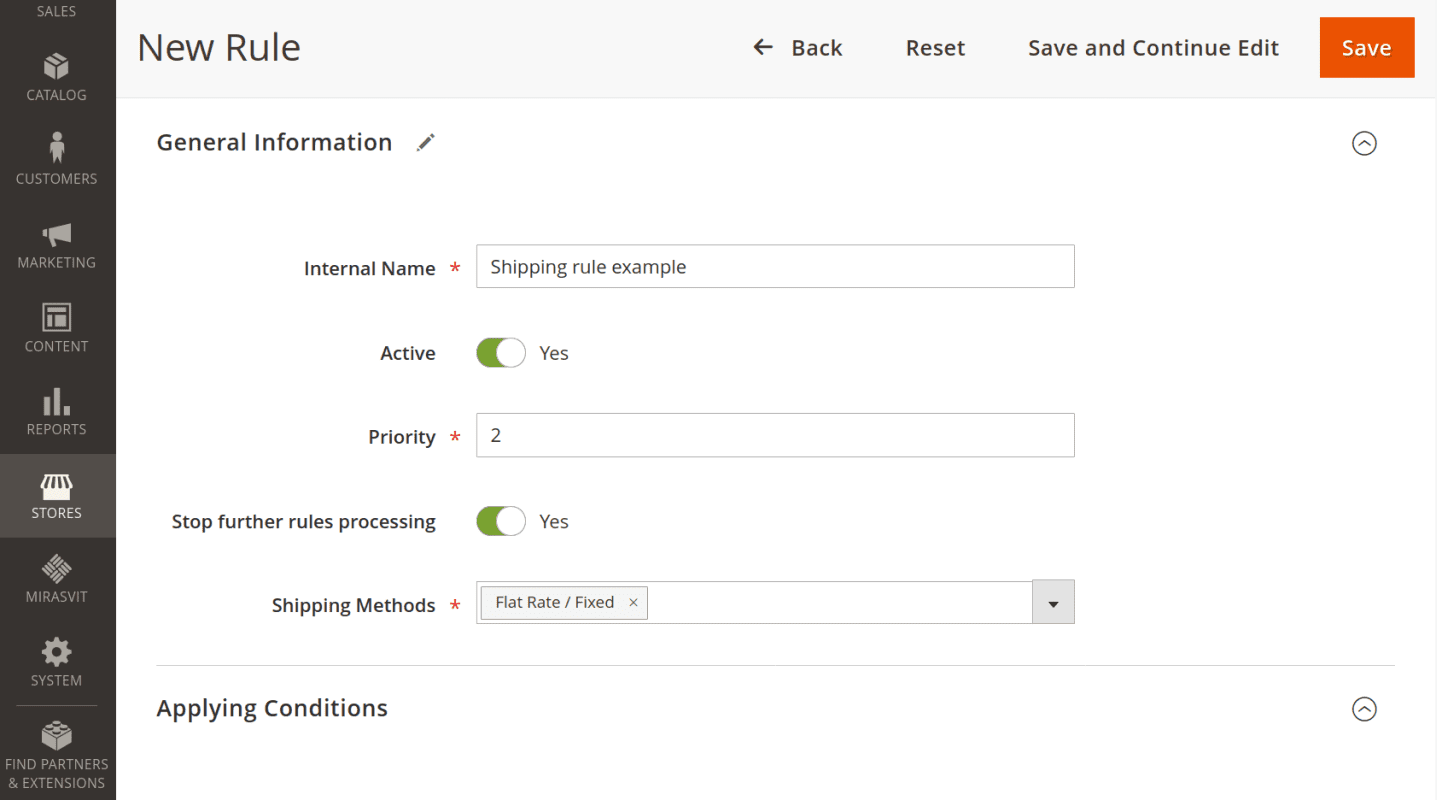Click the Reset button
Image resolution: width=1437 pixels, height=800 pixels.
[x=935, y=48]
